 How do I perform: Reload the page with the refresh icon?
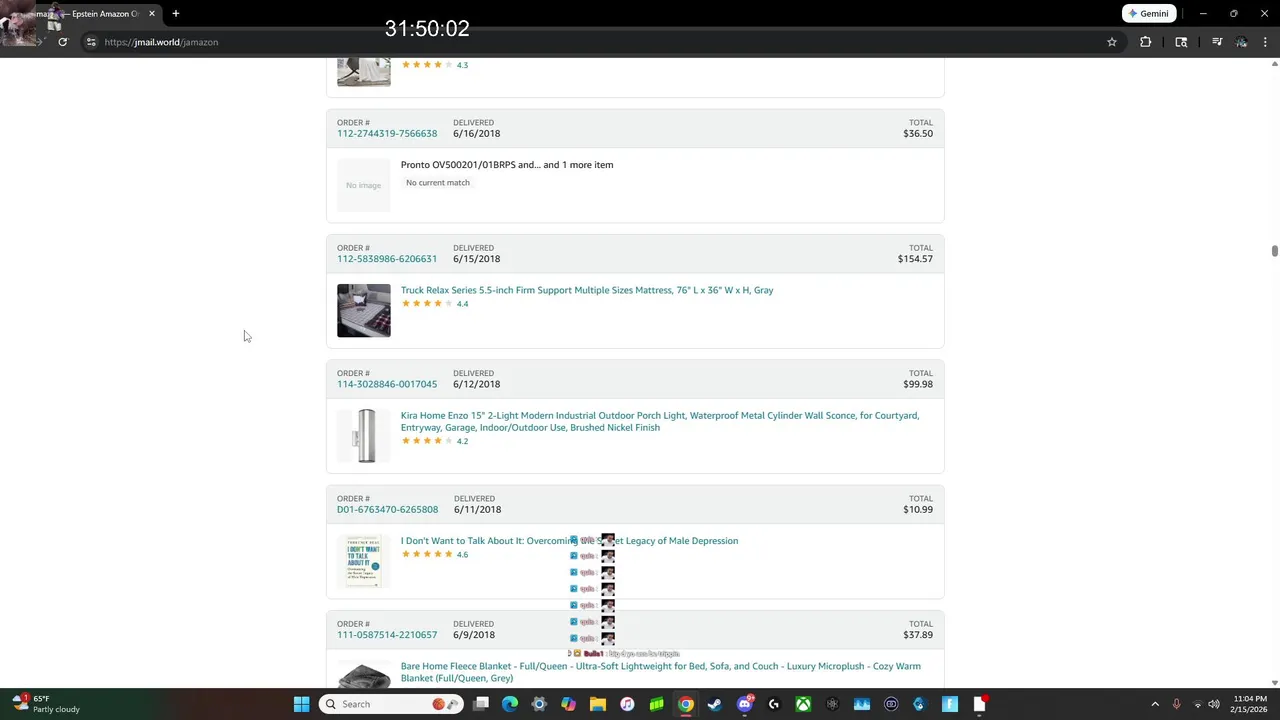(62, 42)
